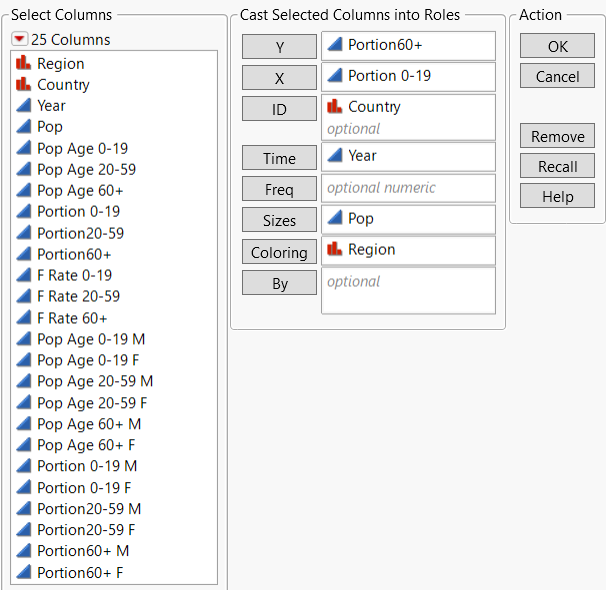Assign selection with the X role button

(279, 78)
